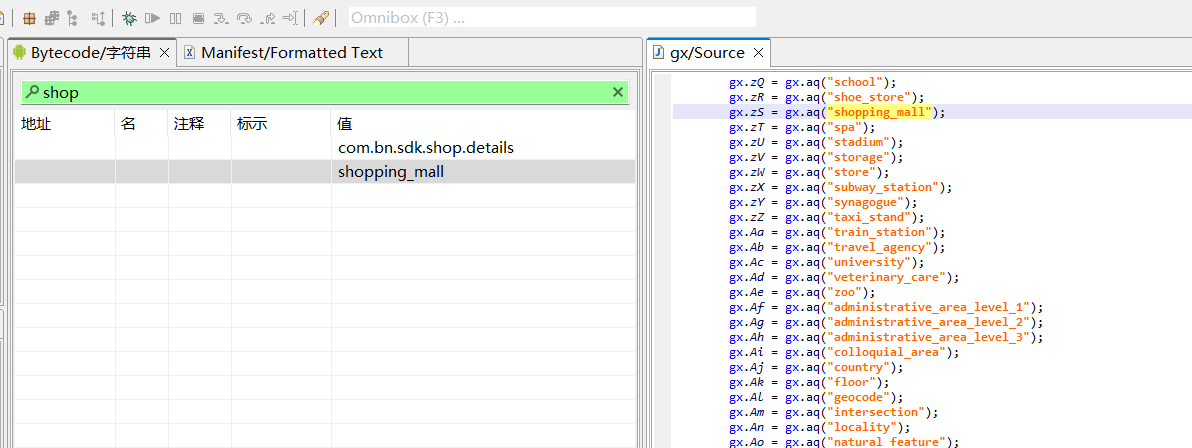Click the "locality" string in source

point(864,427)
